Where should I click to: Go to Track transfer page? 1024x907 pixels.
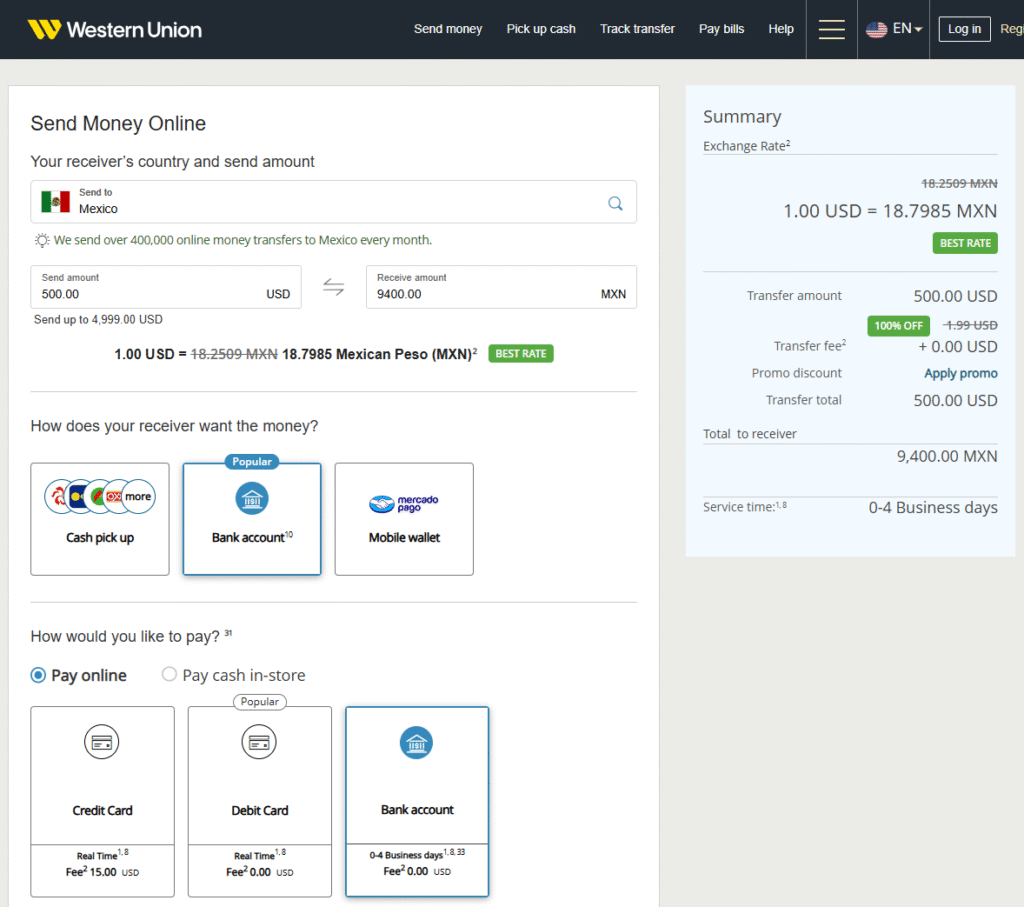[637, 29]
